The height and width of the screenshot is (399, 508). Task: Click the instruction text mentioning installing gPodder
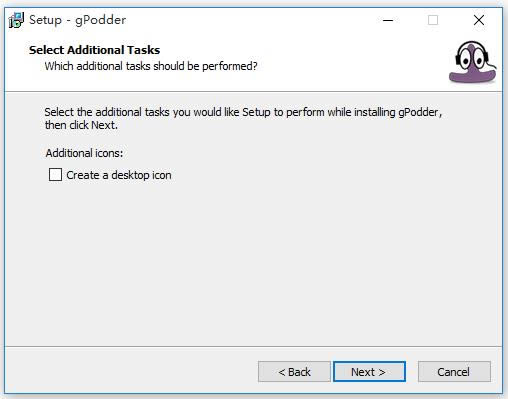[243, 112]
